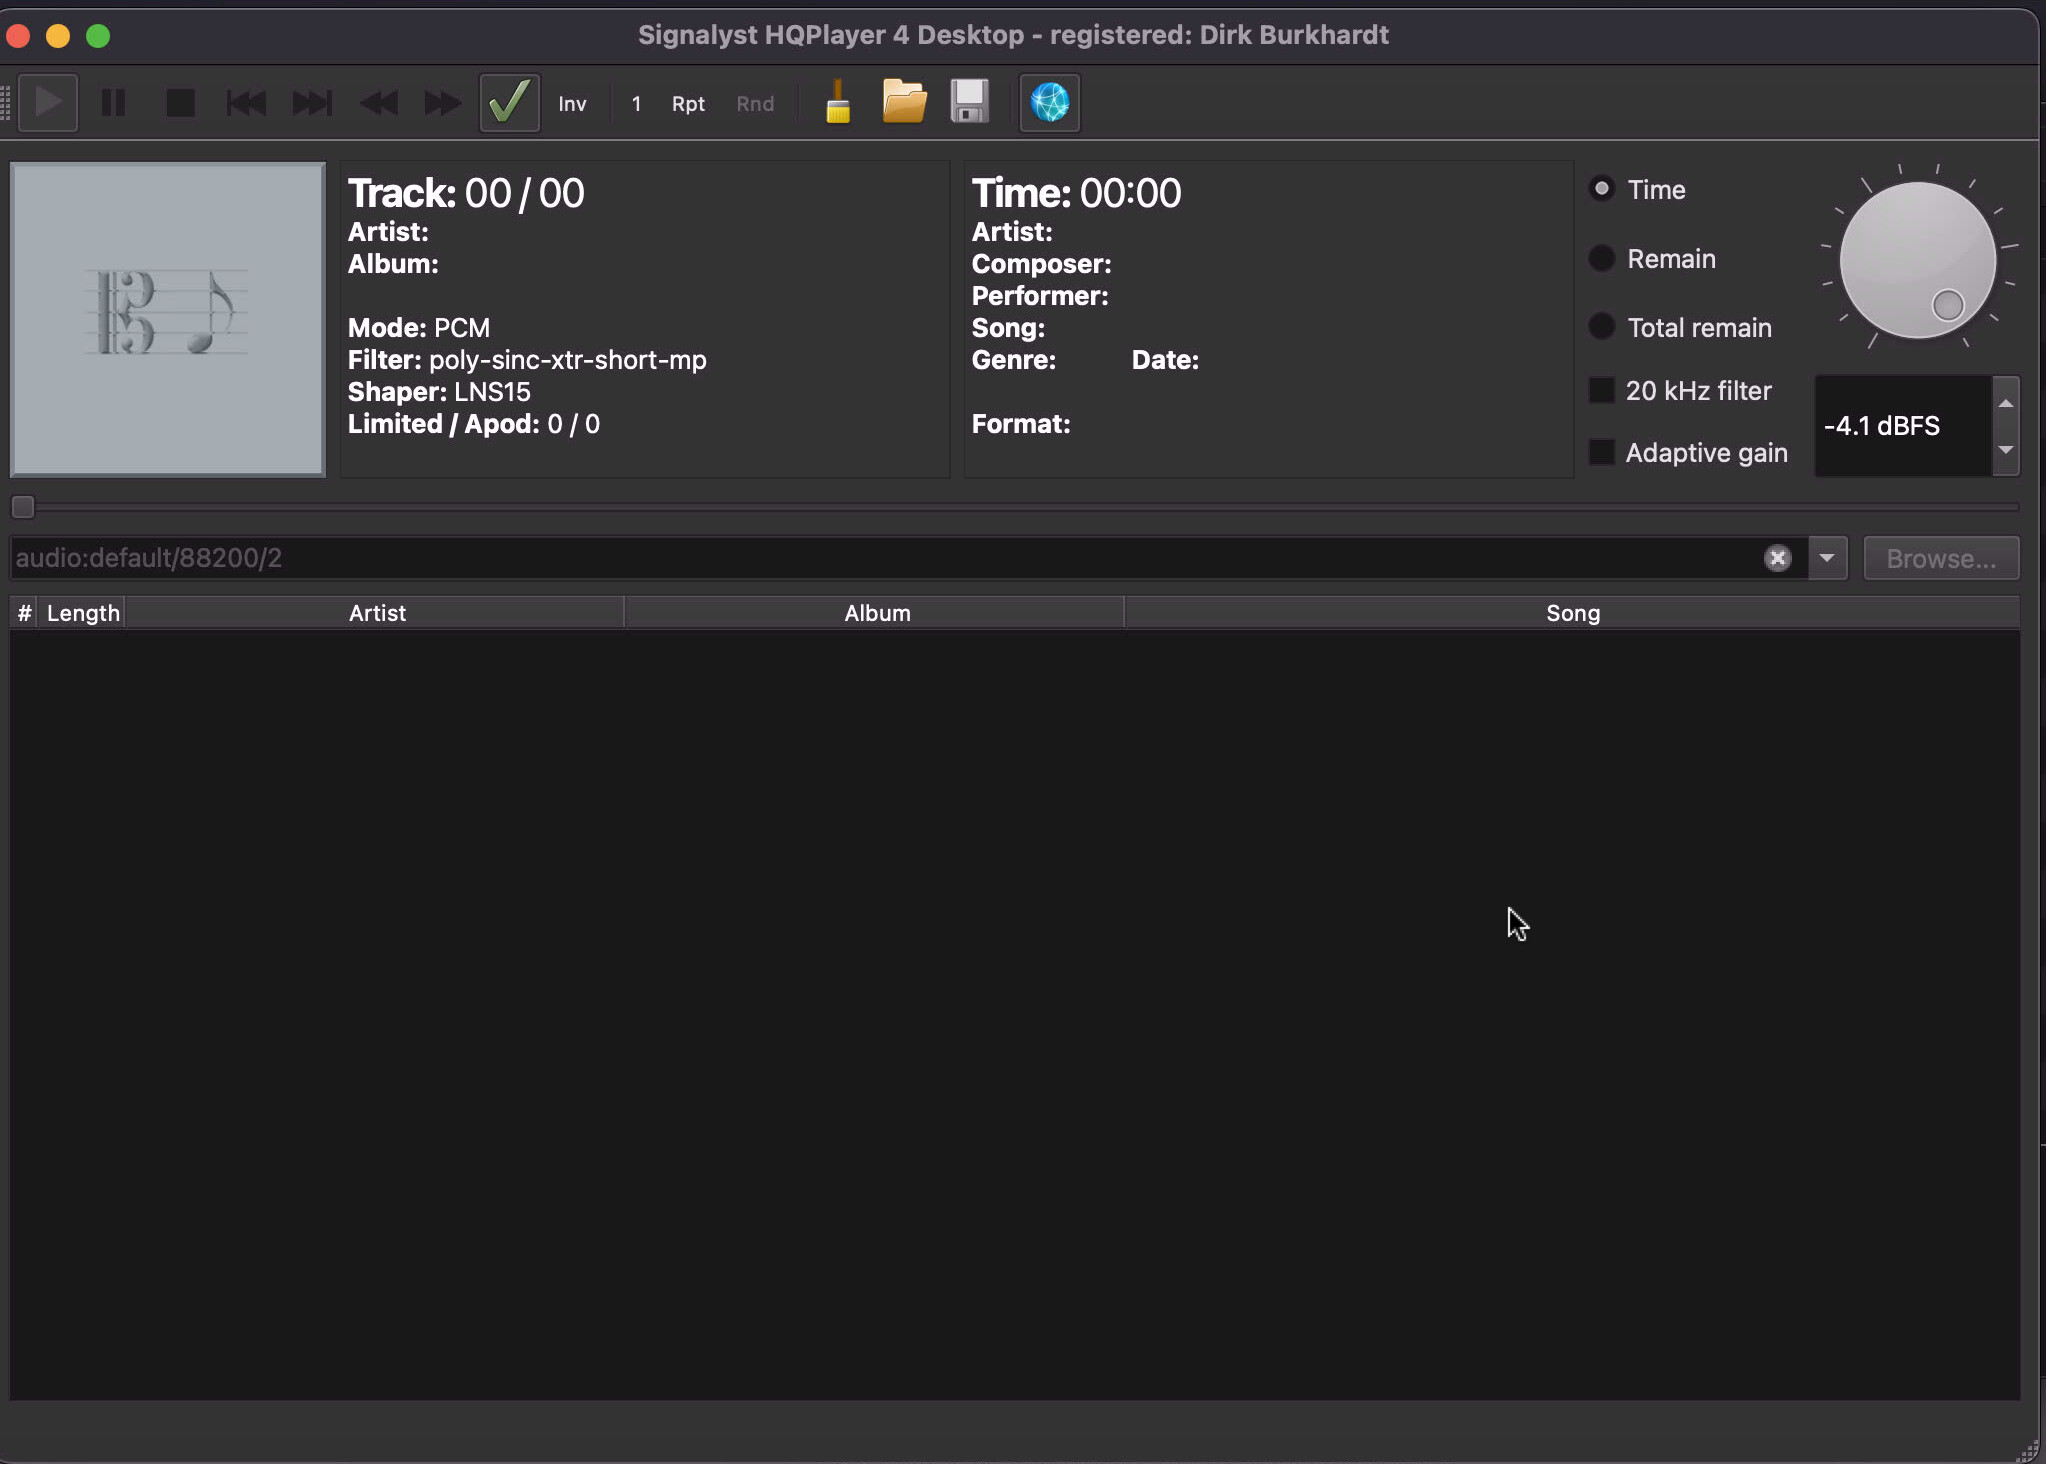Open playlist with the folder icon
2046x1464 pixels.
(x=904, y=102)
